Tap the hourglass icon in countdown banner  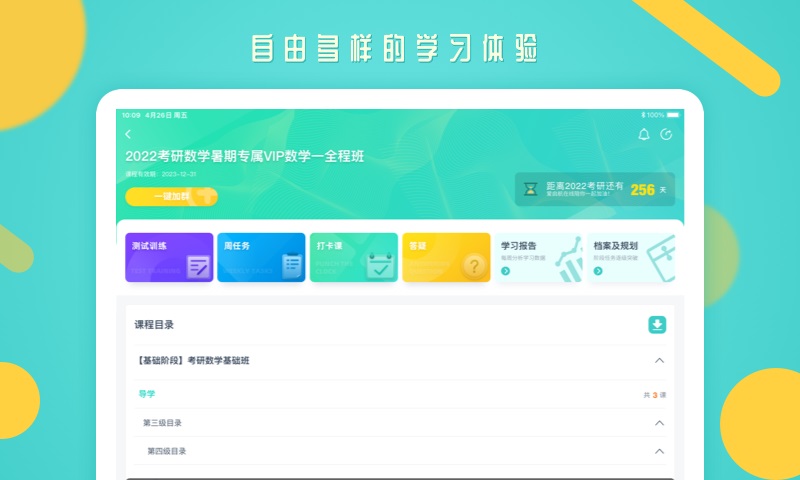click(x=532, y=188)
